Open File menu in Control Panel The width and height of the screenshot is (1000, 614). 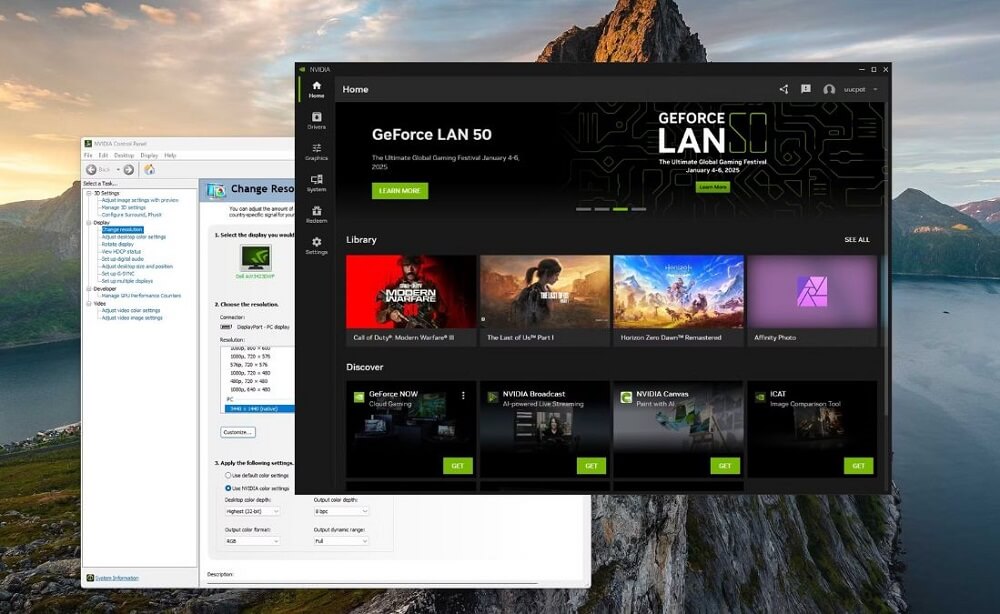[x=89, y=156]
